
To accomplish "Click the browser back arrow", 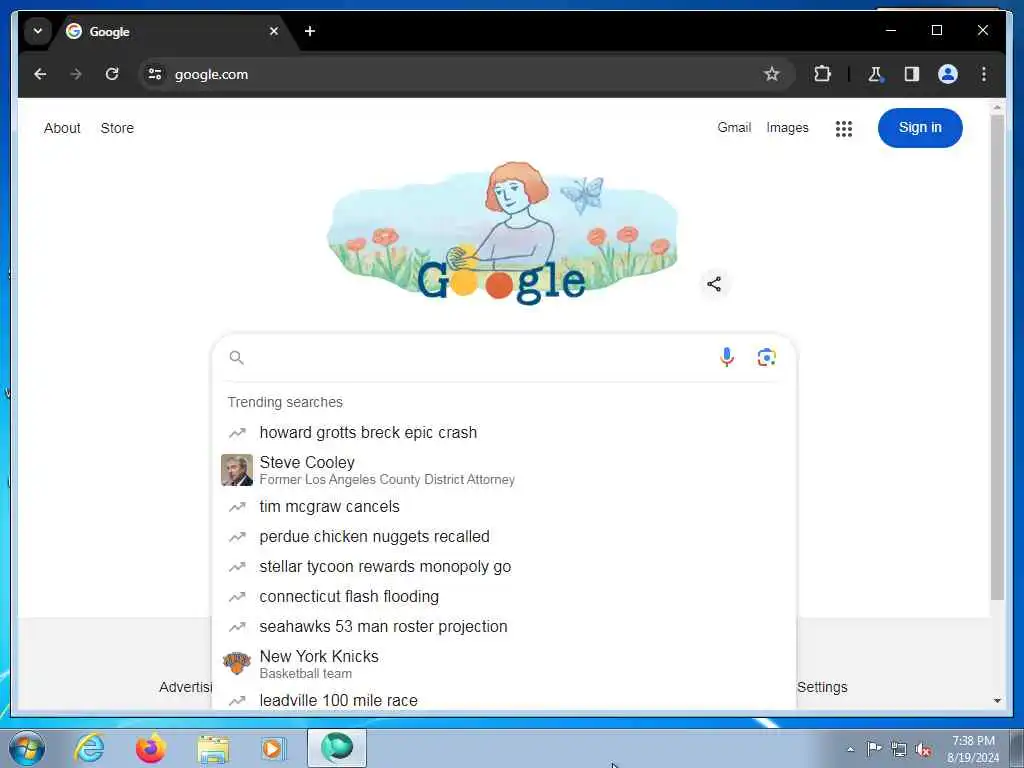I will click(x=40, y=74).
